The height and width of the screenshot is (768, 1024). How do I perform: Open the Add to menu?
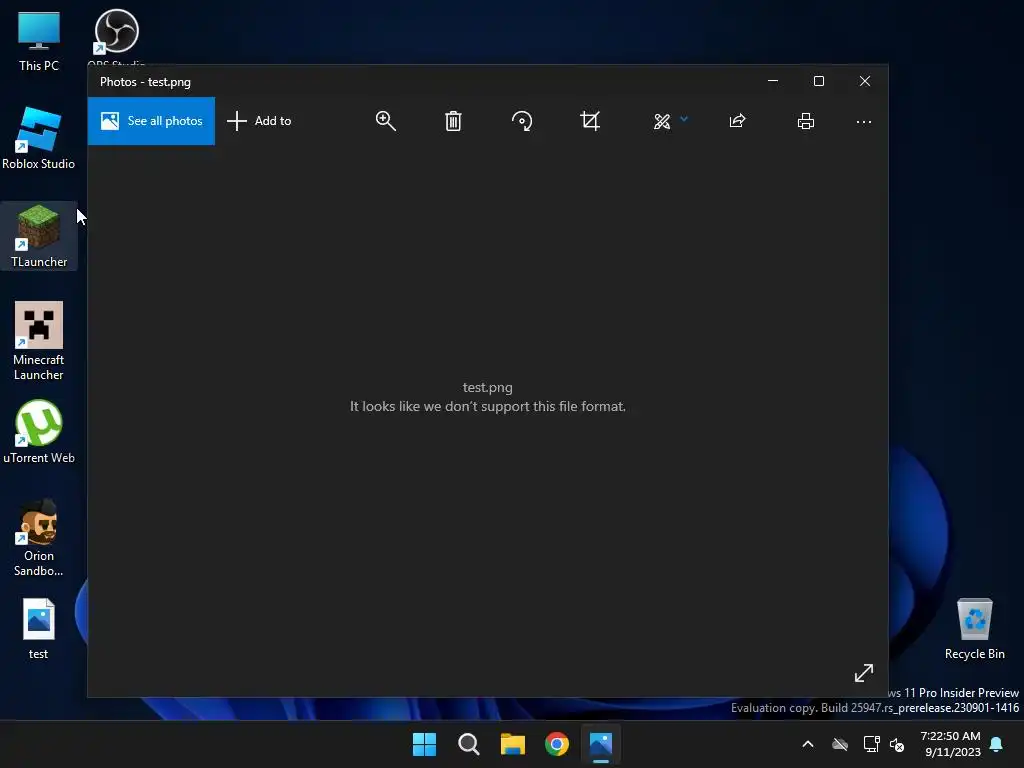[259, 121]
